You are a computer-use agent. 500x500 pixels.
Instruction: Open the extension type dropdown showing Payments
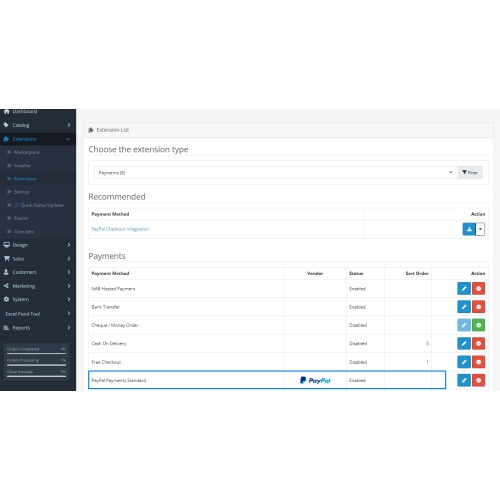click(x=276, y=173)
